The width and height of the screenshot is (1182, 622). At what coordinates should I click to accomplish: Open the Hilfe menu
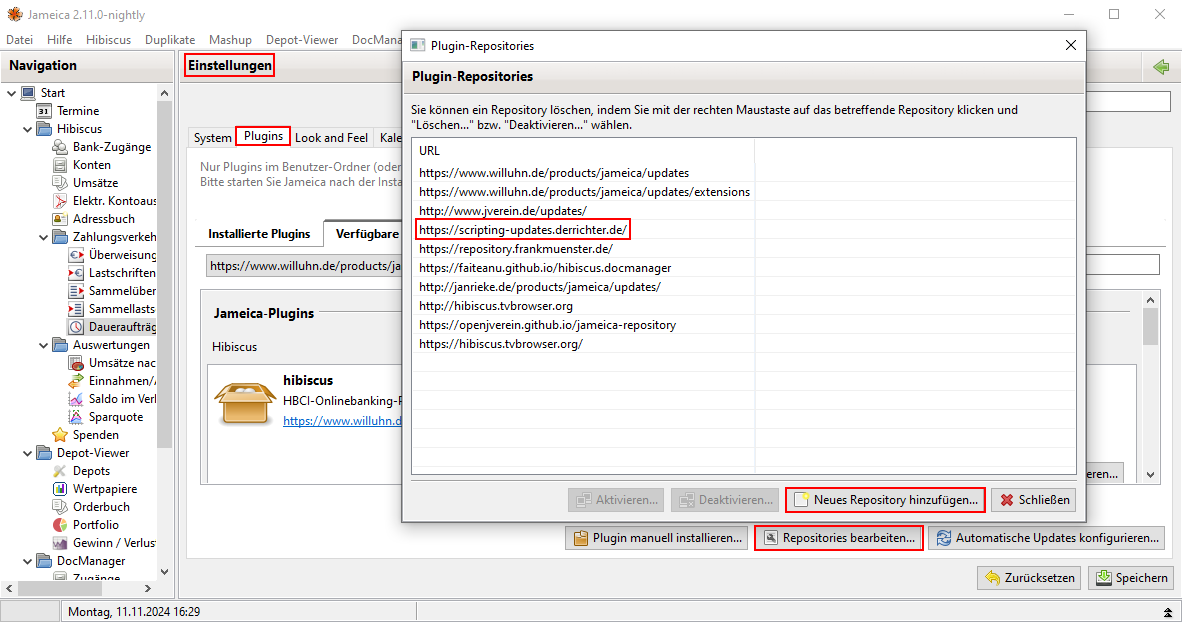60,40
